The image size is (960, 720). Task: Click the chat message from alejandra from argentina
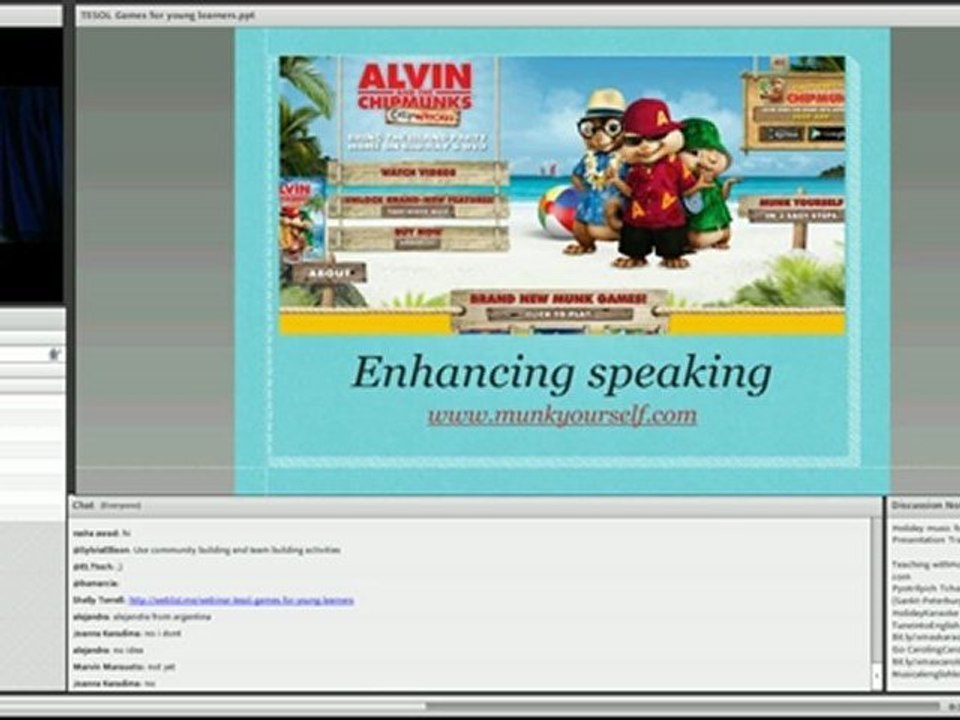click(x=142, y=617)
